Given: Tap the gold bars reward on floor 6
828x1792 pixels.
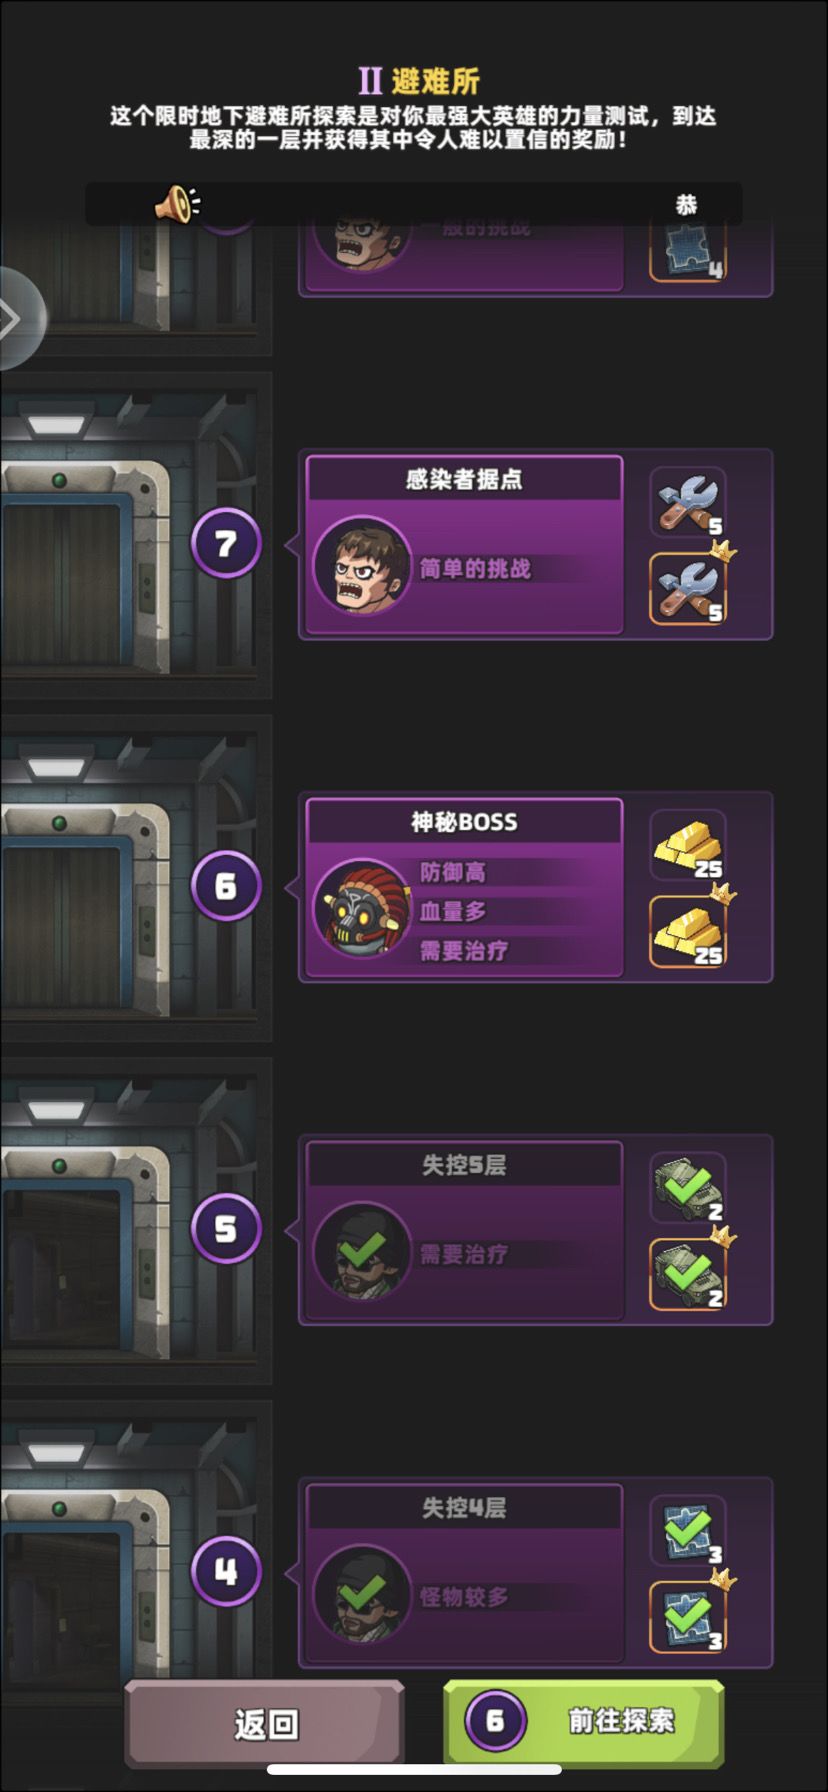Looking at the screenshot, I should [x=688, y=846].
